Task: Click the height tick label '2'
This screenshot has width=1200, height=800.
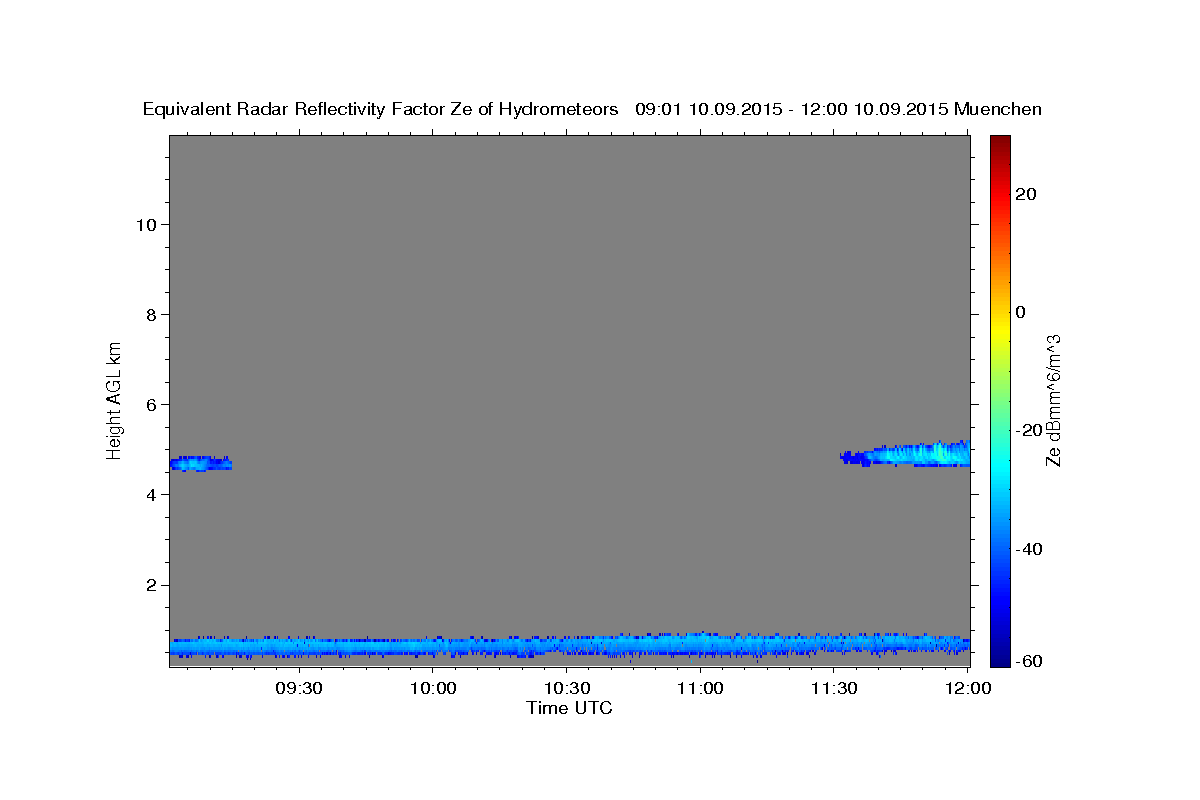Action: pos(151,585)
